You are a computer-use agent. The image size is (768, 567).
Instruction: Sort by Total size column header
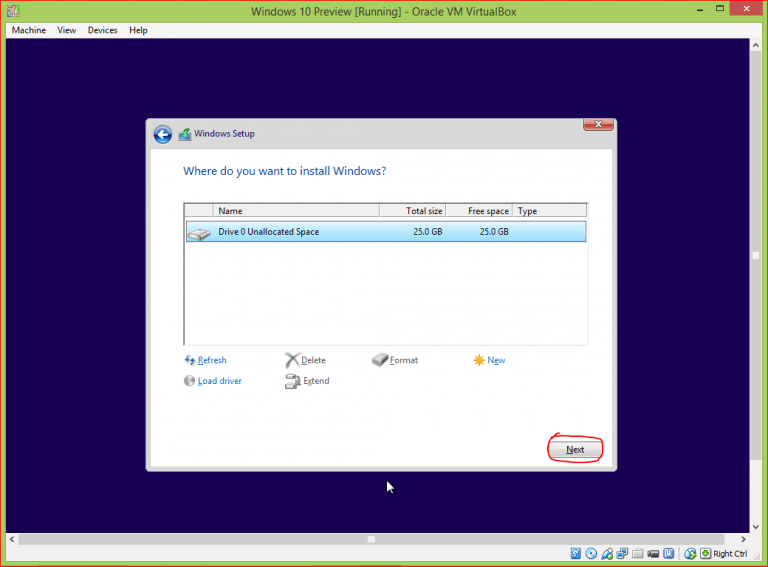point(412,211)
